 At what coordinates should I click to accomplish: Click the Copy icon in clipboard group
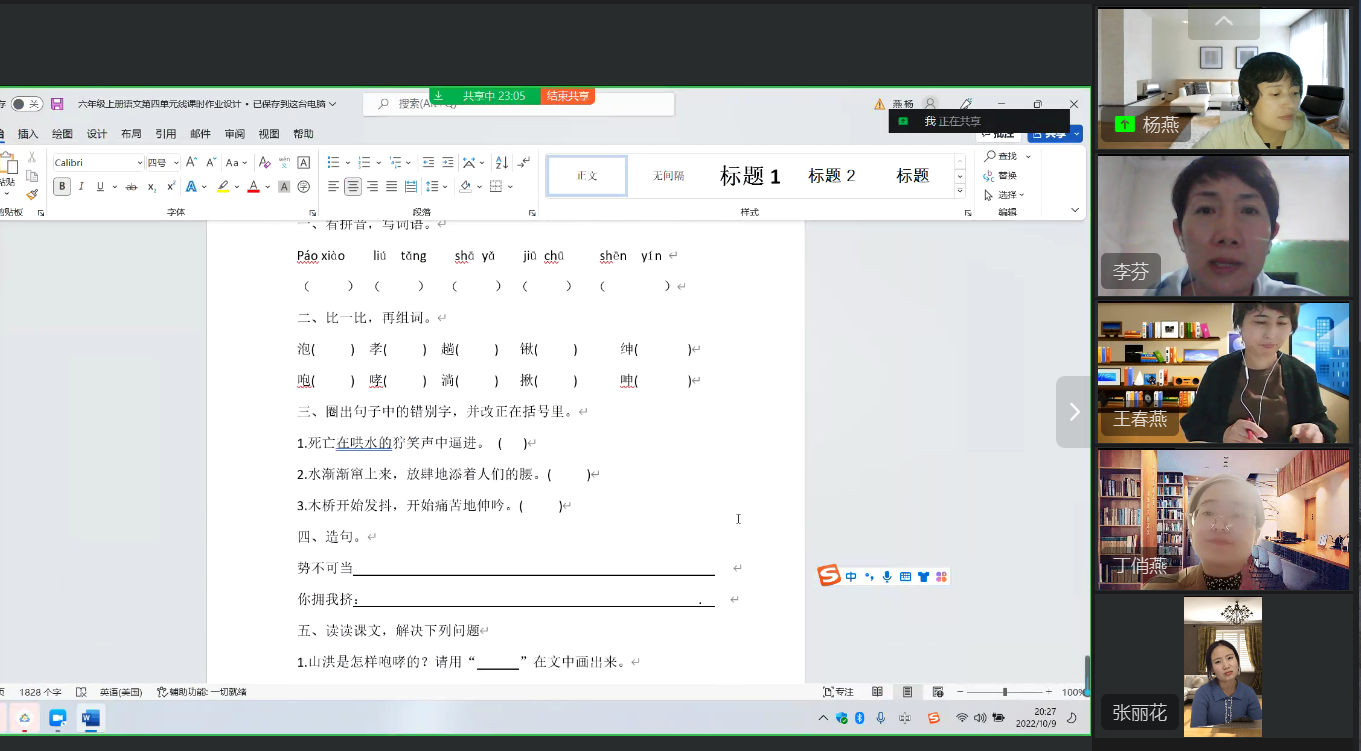tap(32, 176)
